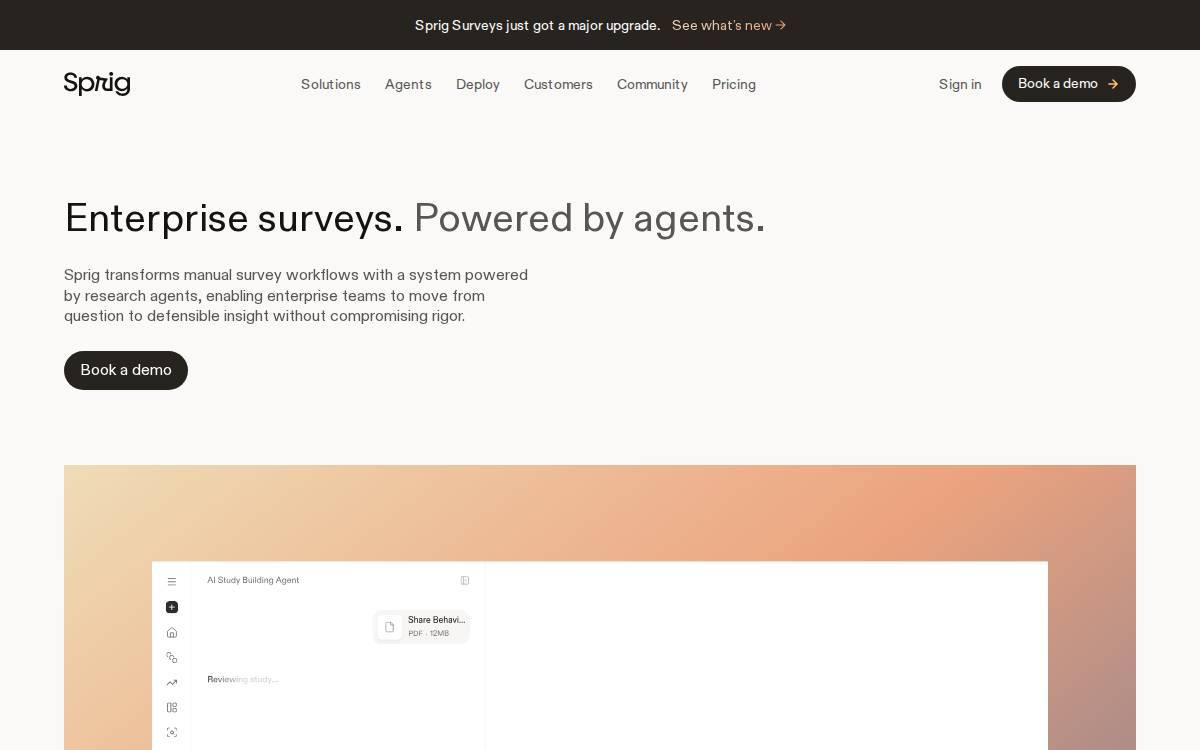This screenshot has width=1200, height=750.
Task: Open the Share Behavi... PDF attachment
Action: pos(421,627)
